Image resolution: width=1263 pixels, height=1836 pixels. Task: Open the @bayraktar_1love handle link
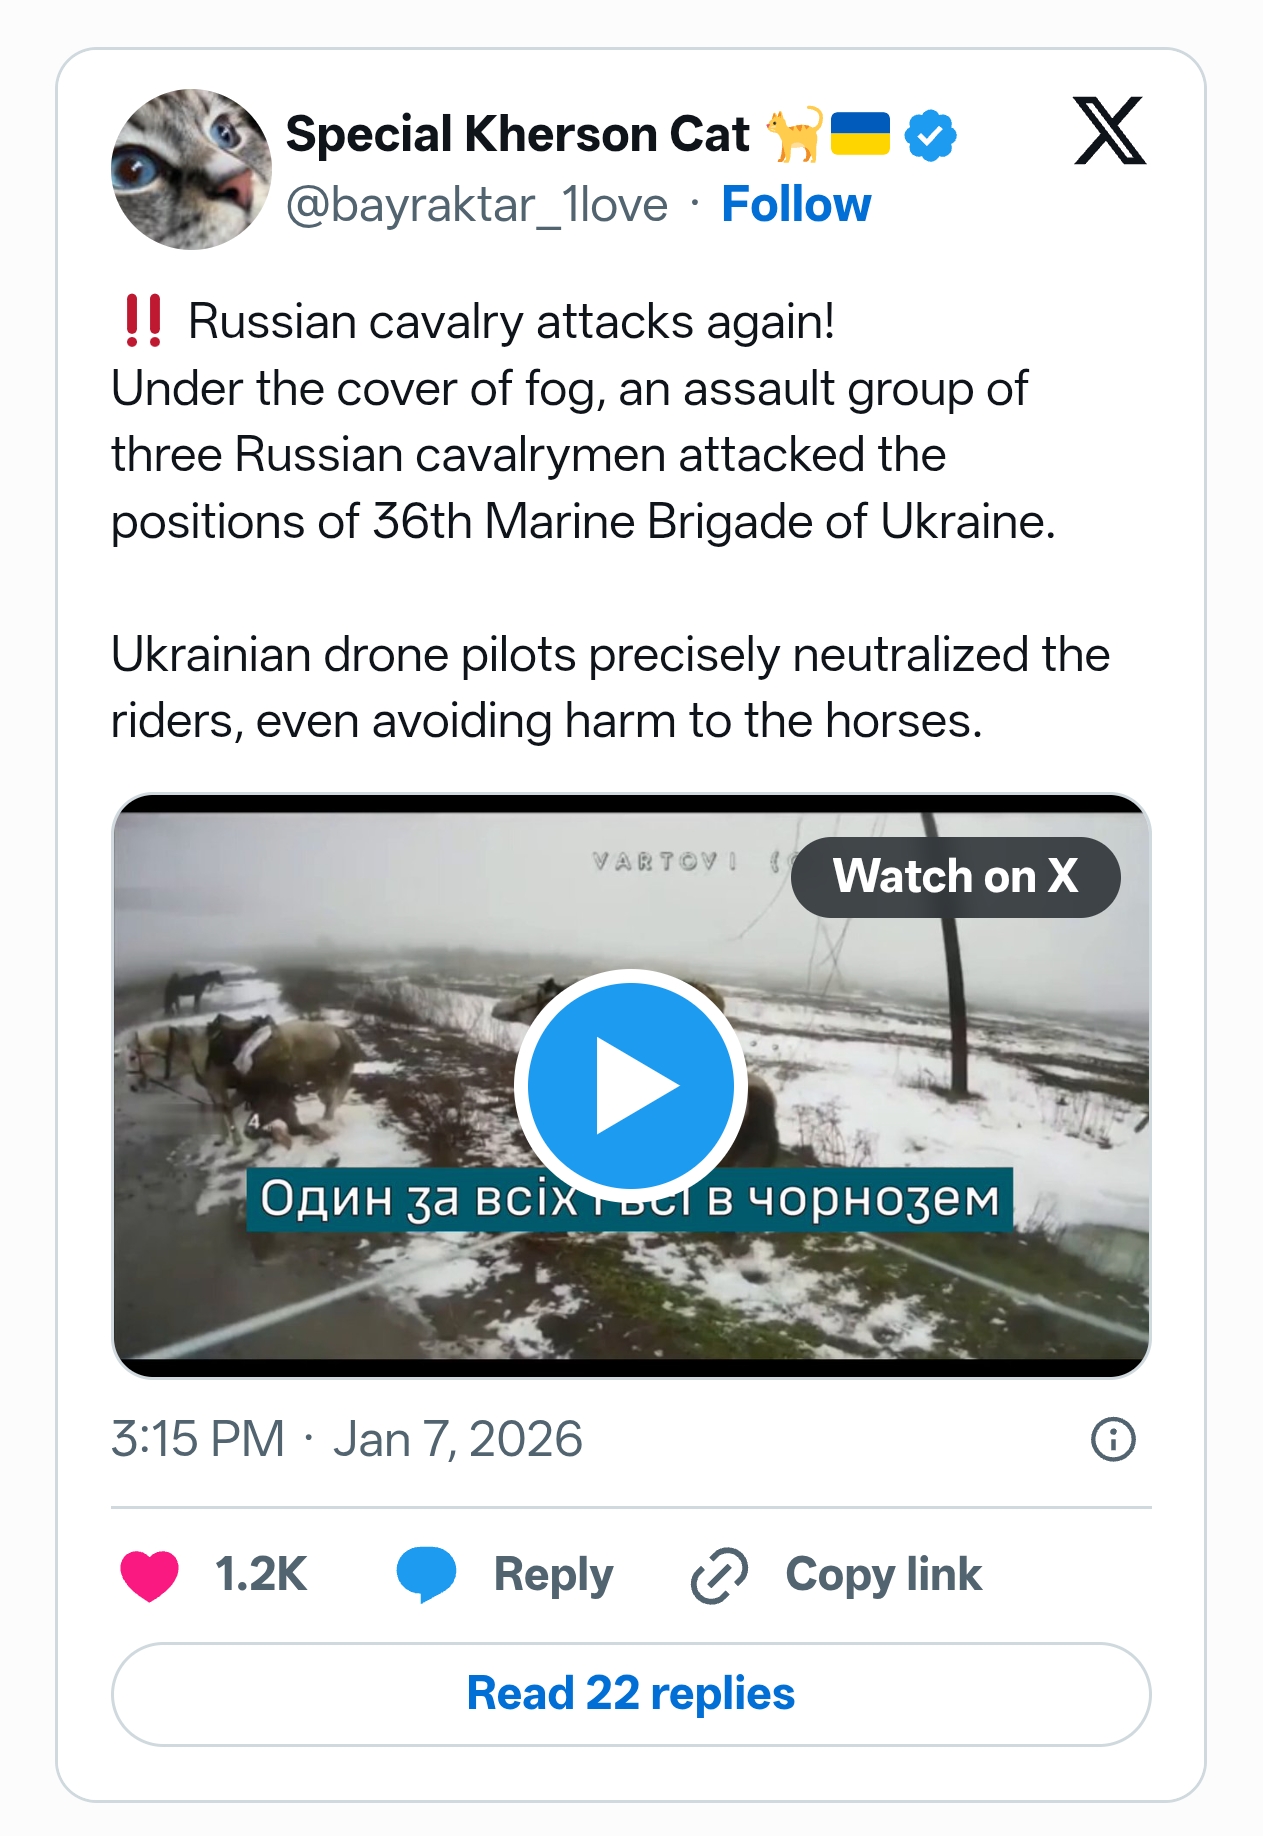477,205
